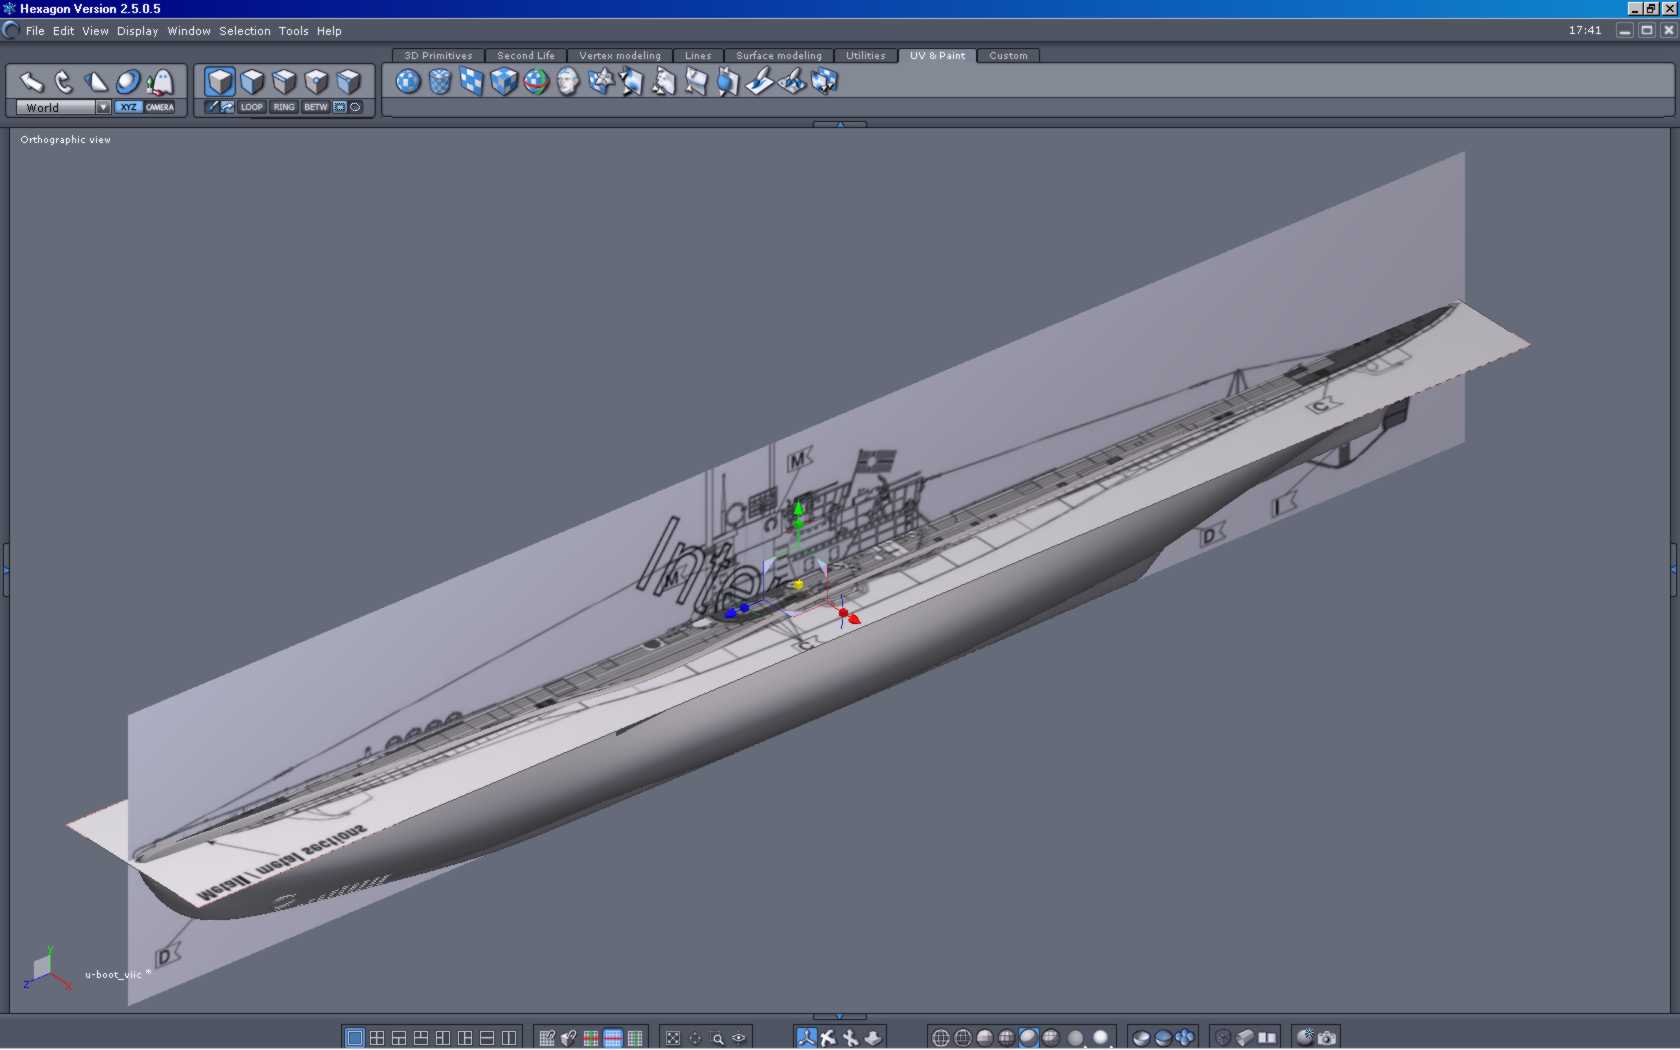
Task: Switch to the Vertex modeling tab
Action: [620, 56]
